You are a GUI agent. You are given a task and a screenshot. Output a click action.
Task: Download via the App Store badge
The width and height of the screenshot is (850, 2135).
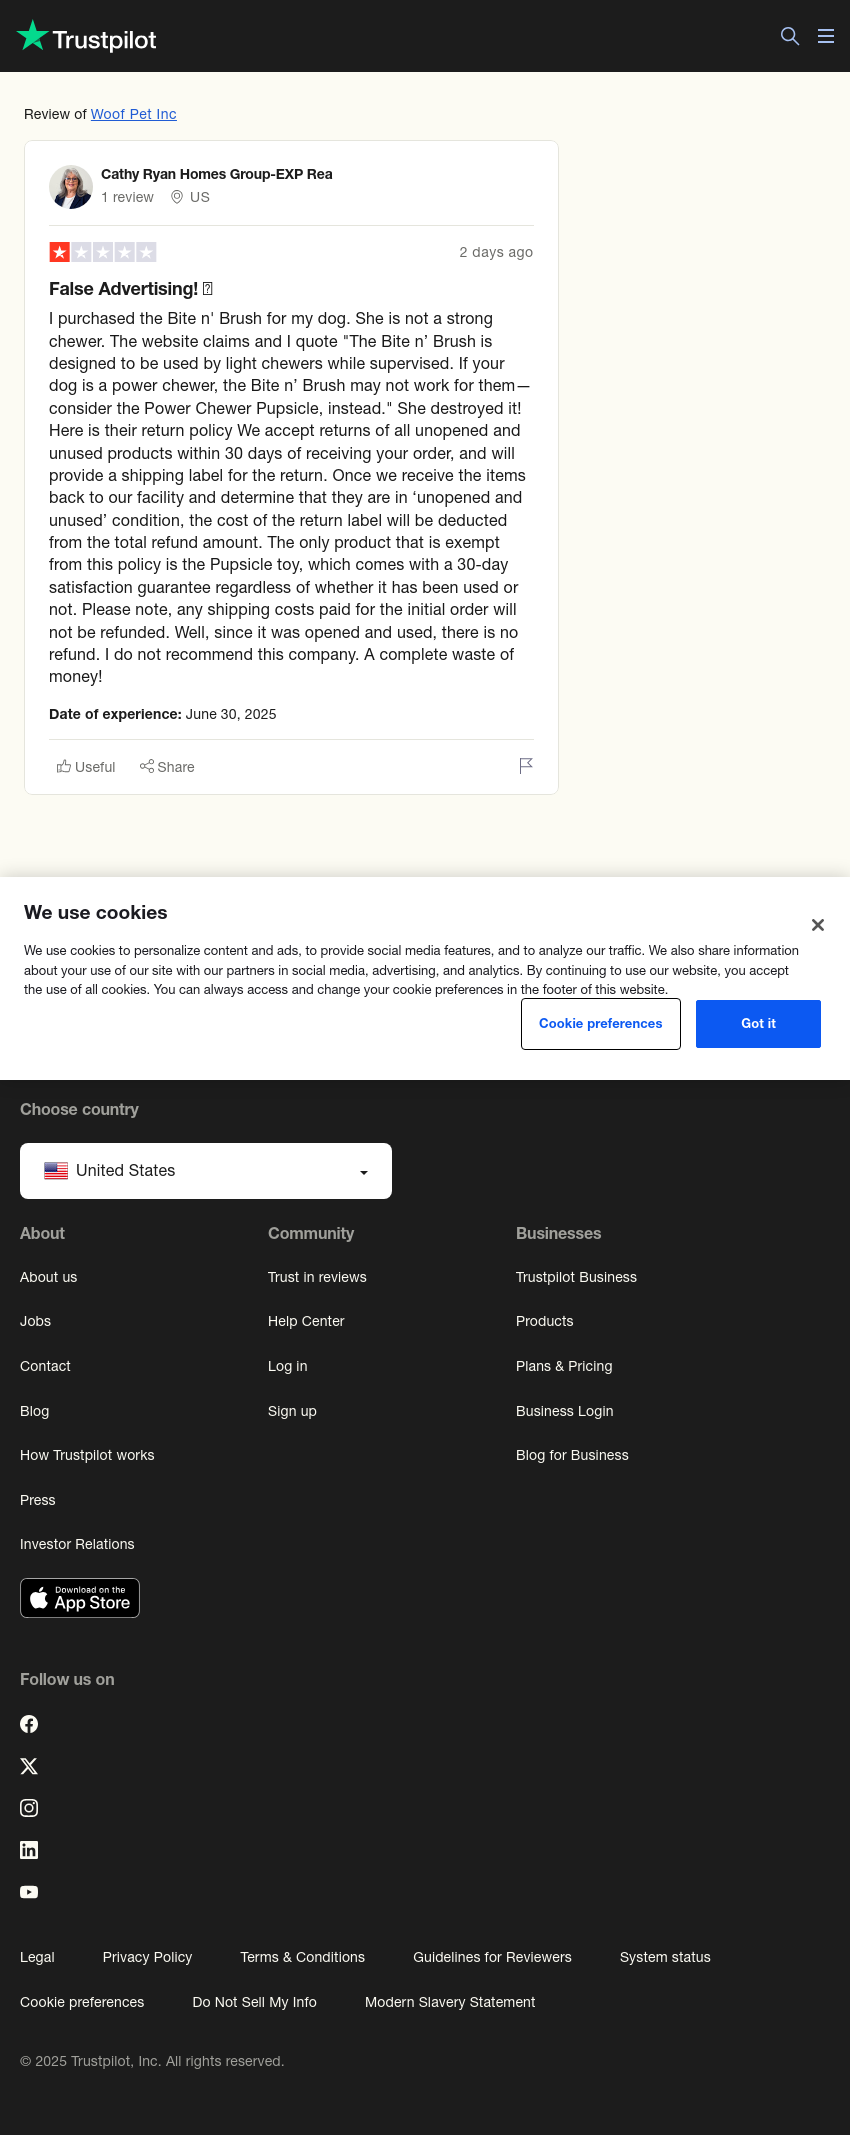click(x=80, y=1598)
